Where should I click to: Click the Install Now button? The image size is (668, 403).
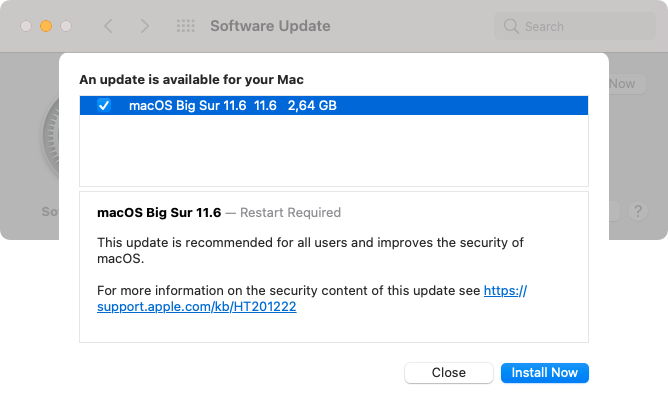(544, 372)
